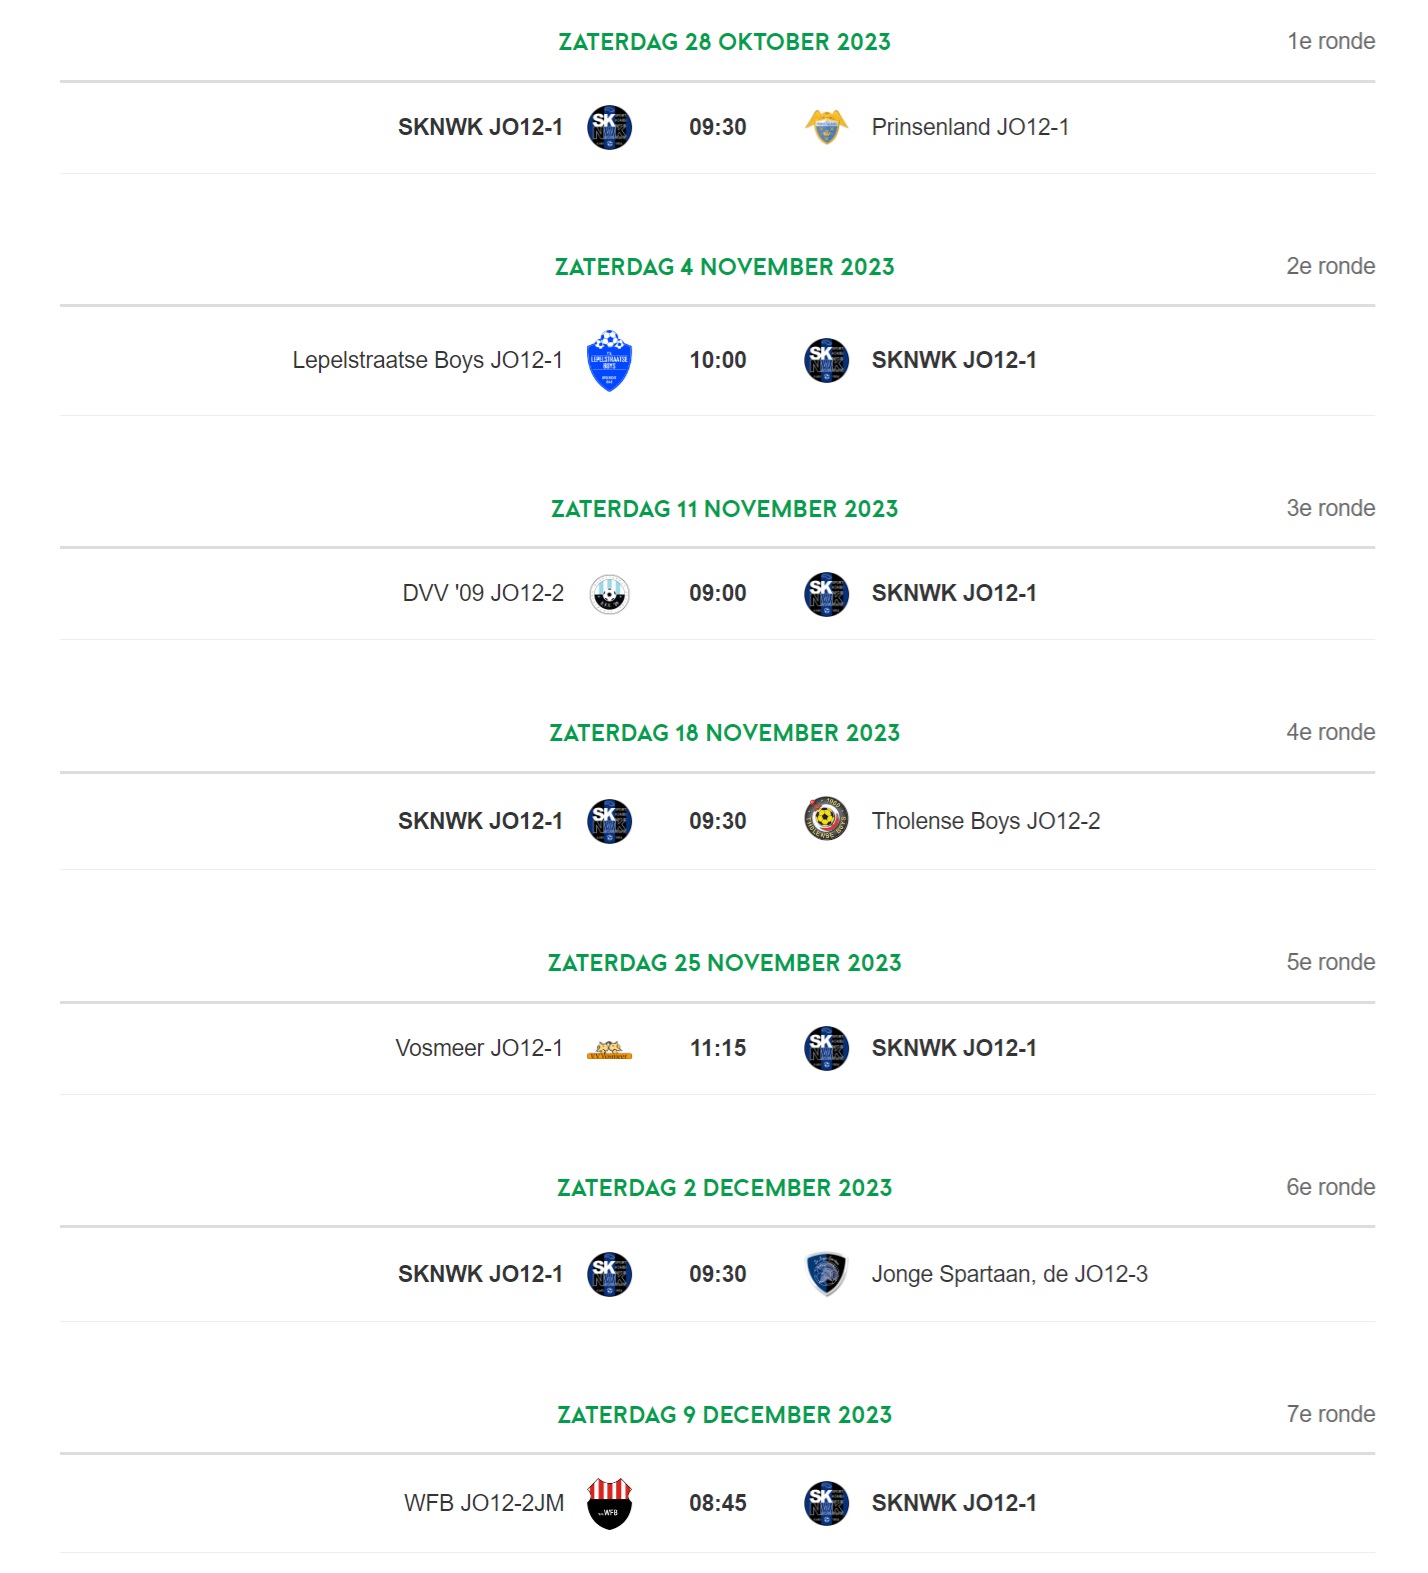This screenshot has height=1573, width=1428.
Task: Click the DVV '09 club logo
Action: coord(609,594)
